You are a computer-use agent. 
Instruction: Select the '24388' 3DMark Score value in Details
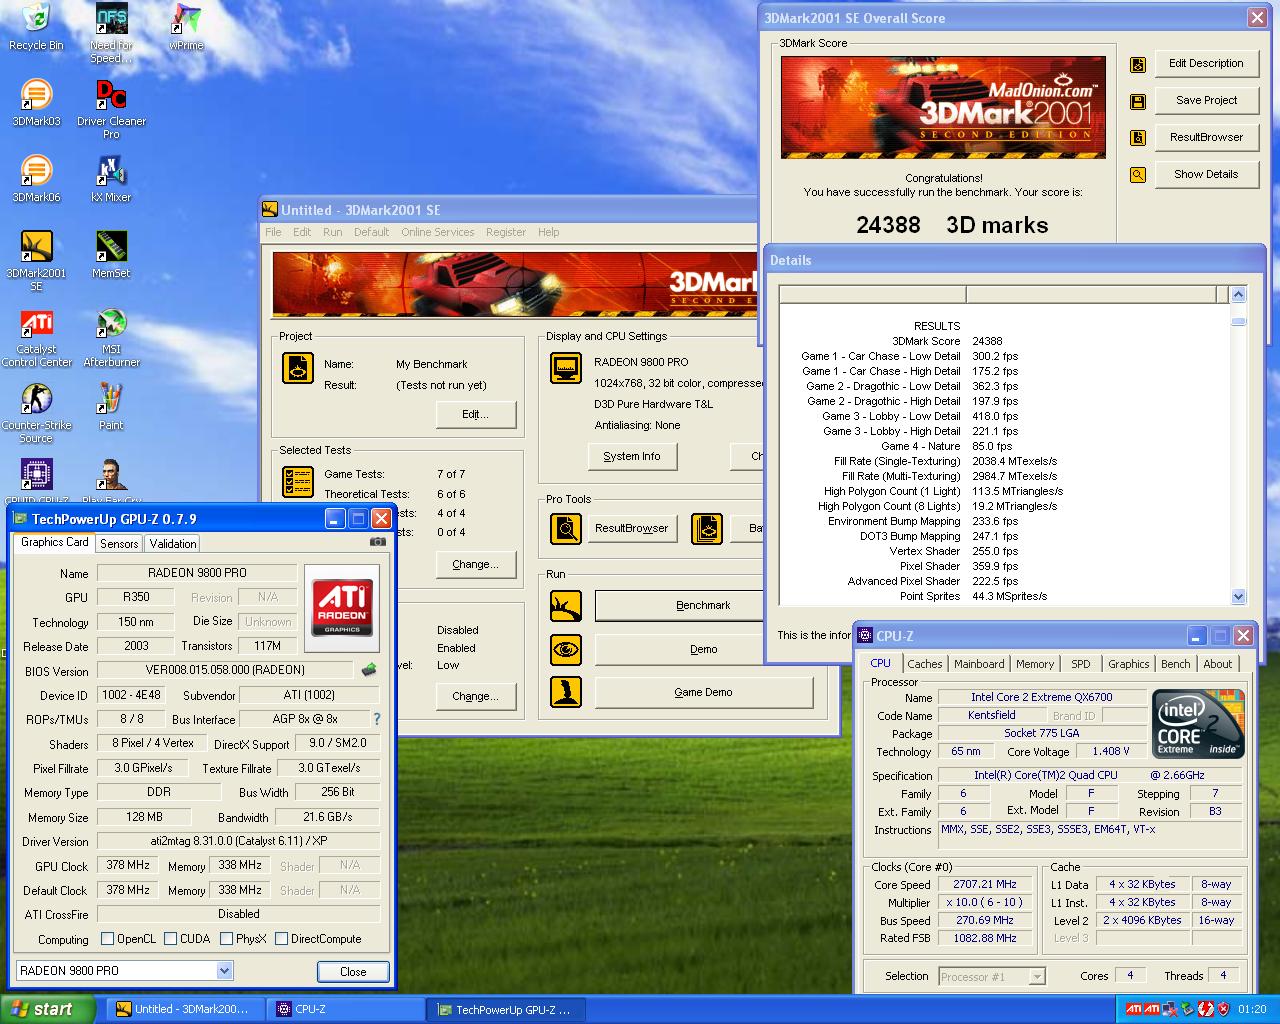click(987, 341)
